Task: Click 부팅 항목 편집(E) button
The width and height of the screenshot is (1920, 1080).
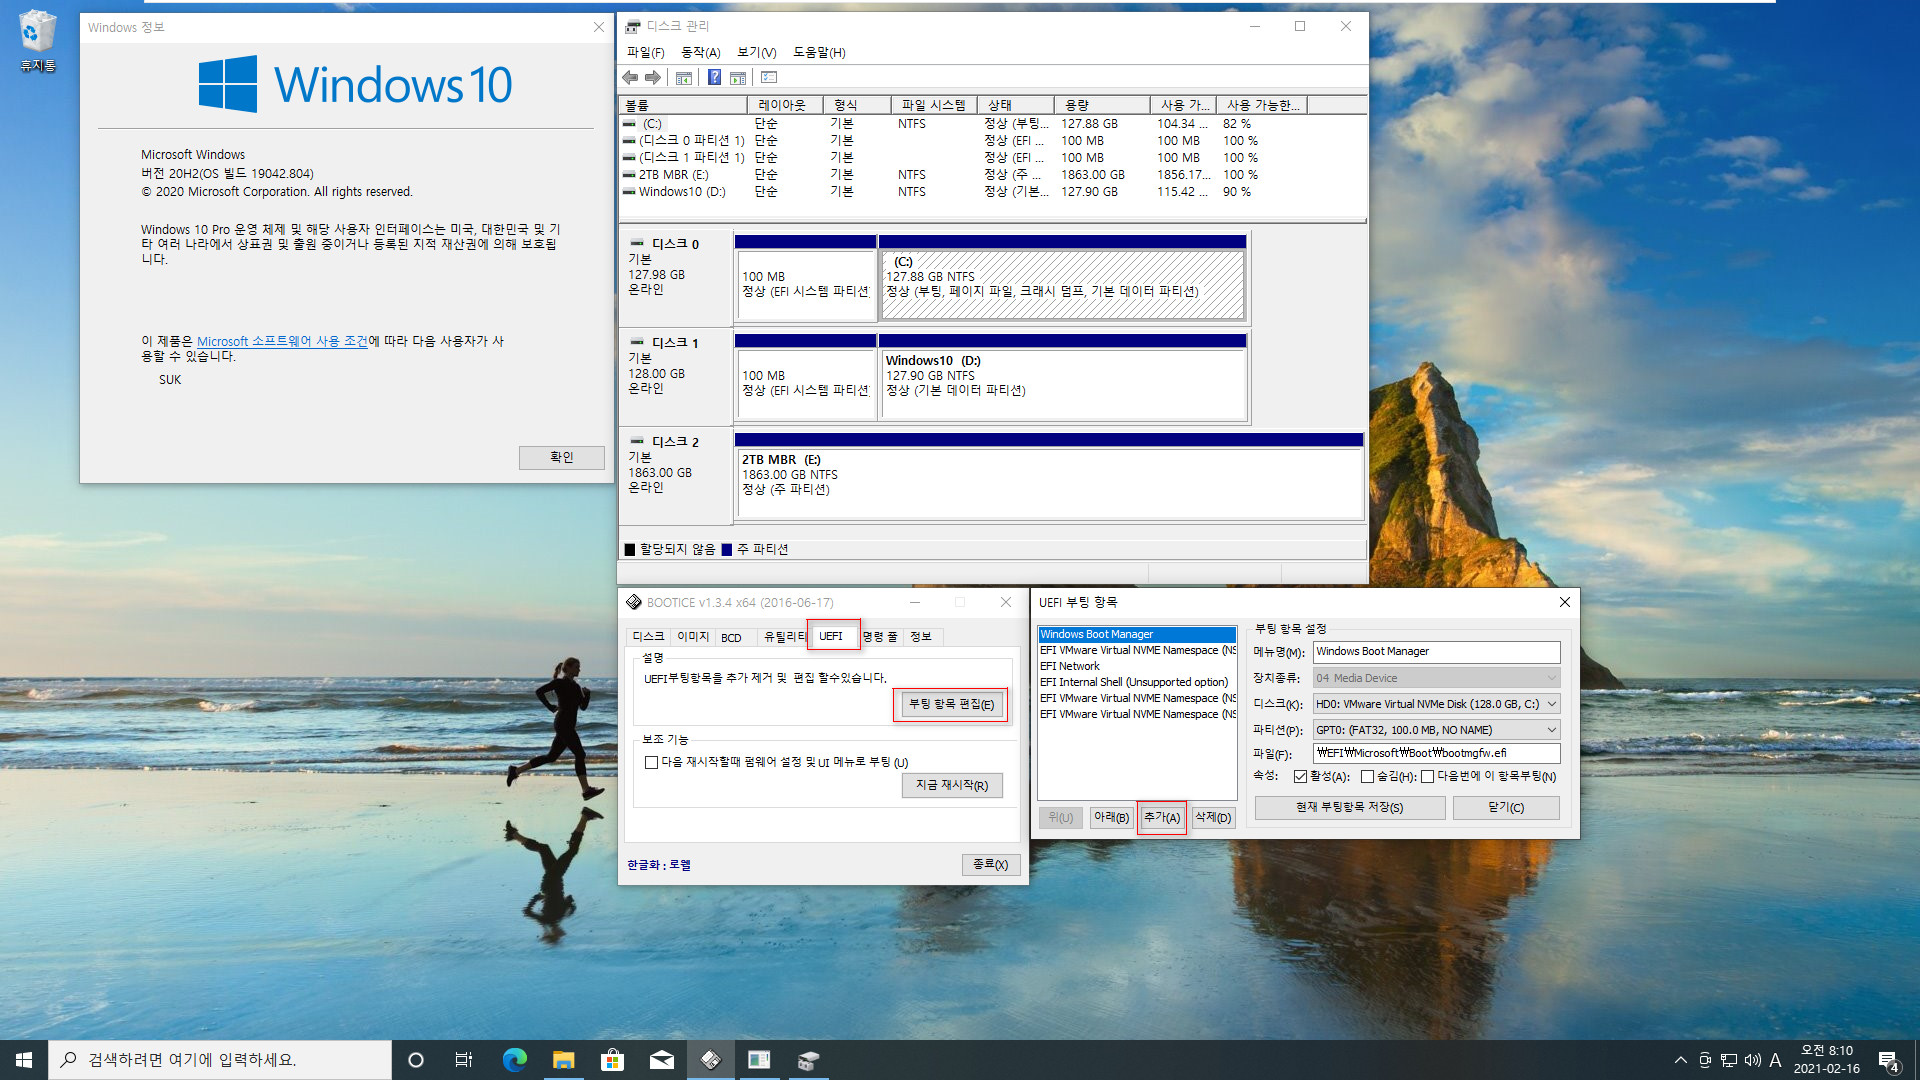Action: 951,704
